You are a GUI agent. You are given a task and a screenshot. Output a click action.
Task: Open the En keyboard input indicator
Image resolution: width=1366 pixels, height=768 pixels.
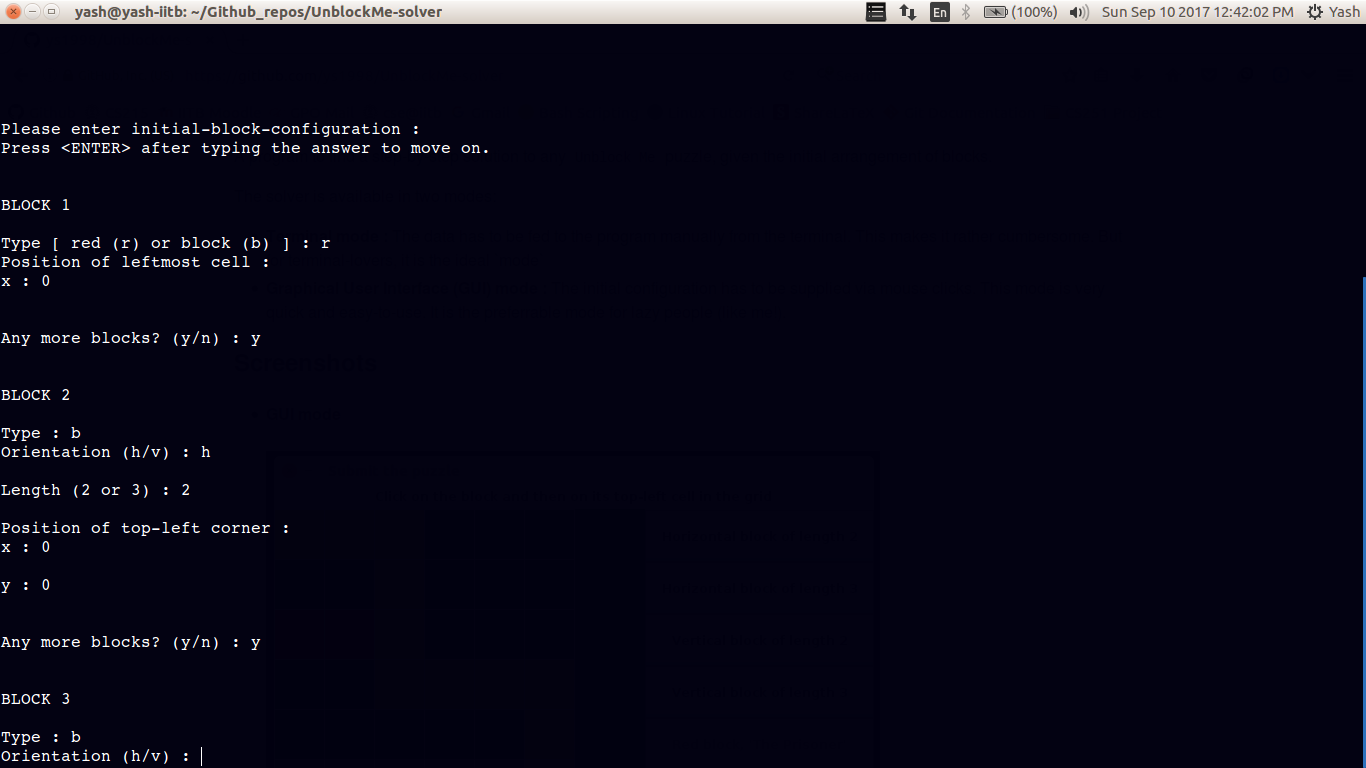click(939, 12)
